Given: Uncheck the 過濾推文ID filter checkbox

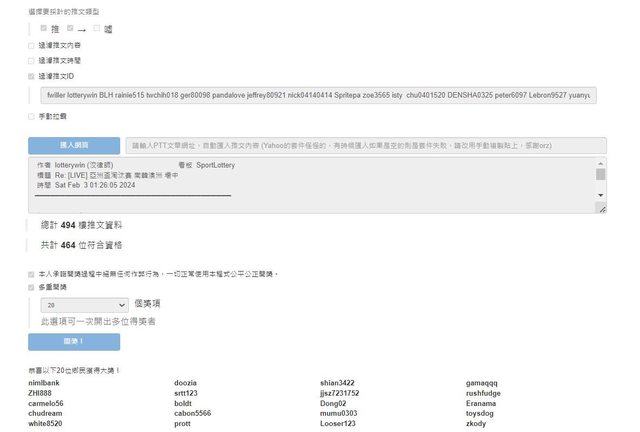Looking at the screenshot, I should [x=31, y=75].
